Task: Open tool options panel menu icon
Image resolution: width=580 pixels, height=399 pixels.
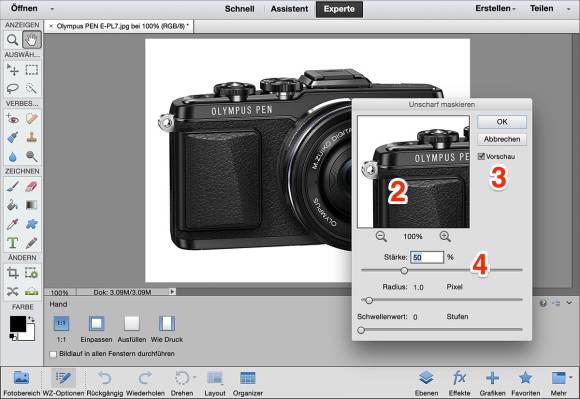Action: [556, 303]
